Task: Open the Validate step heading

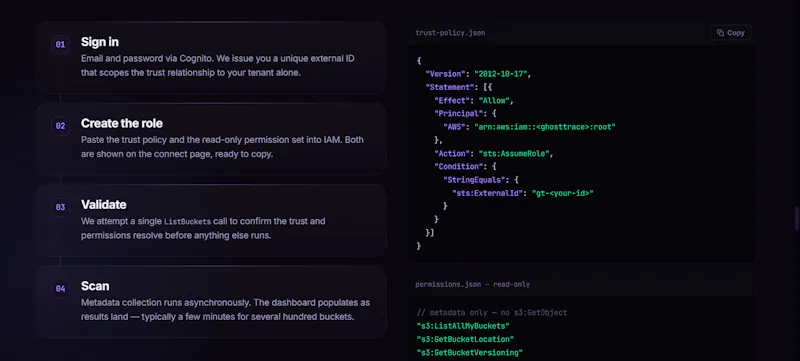Action: click(104, 204)
